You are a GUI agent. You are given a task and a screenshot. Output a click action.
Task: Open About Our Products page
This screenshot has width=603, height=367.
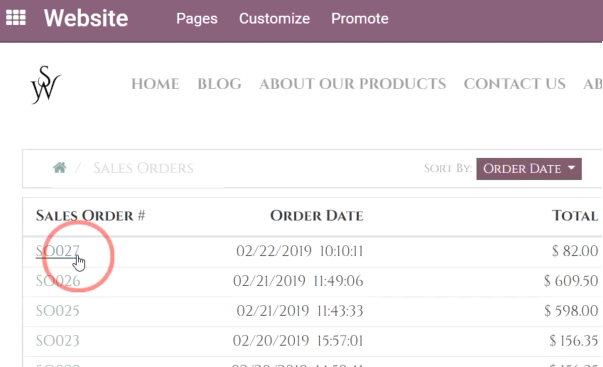click(x=352, y=84)
